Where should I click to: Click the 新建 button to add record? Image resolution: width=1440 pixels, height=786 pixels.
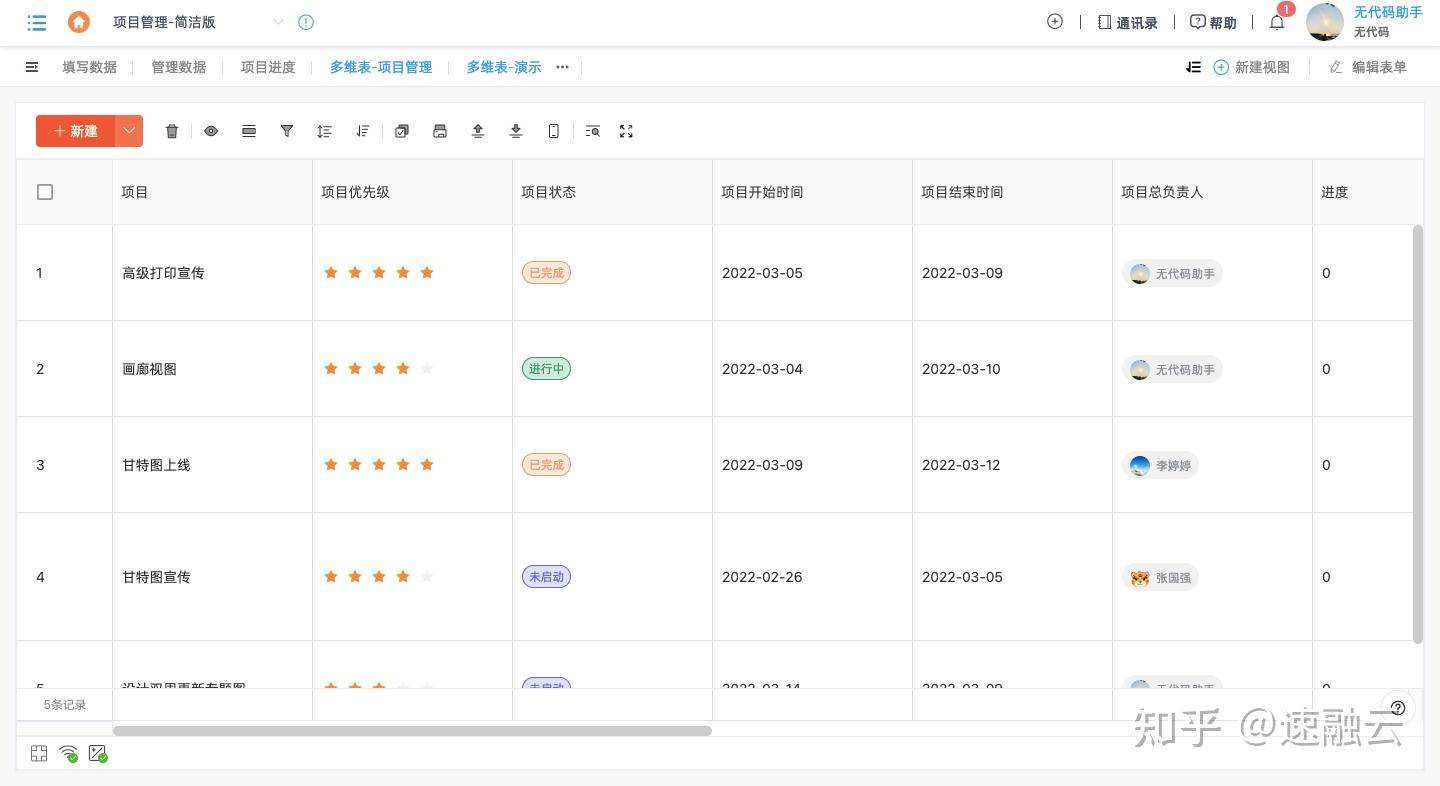(76, 131)
